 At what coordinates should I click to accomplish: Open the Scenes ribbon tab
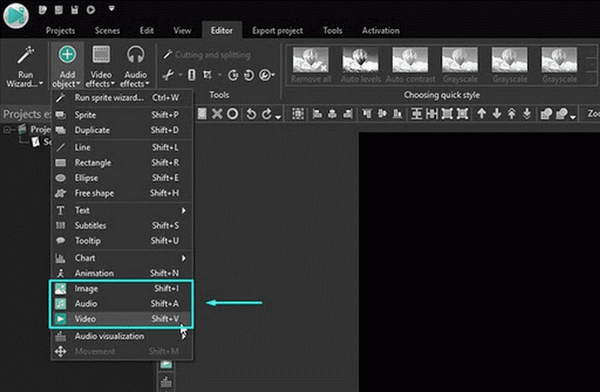click(x=107, y=31)
